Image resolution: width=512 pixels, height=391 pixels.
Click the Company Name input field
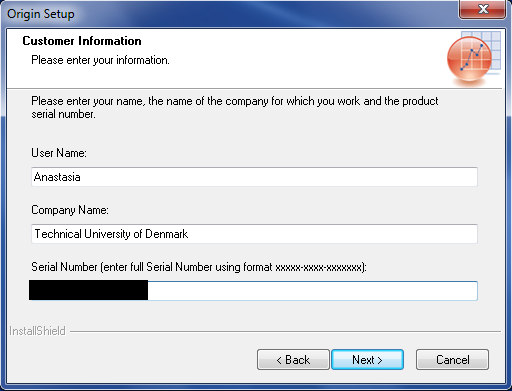pyautogui.click(x=254, y=234)
